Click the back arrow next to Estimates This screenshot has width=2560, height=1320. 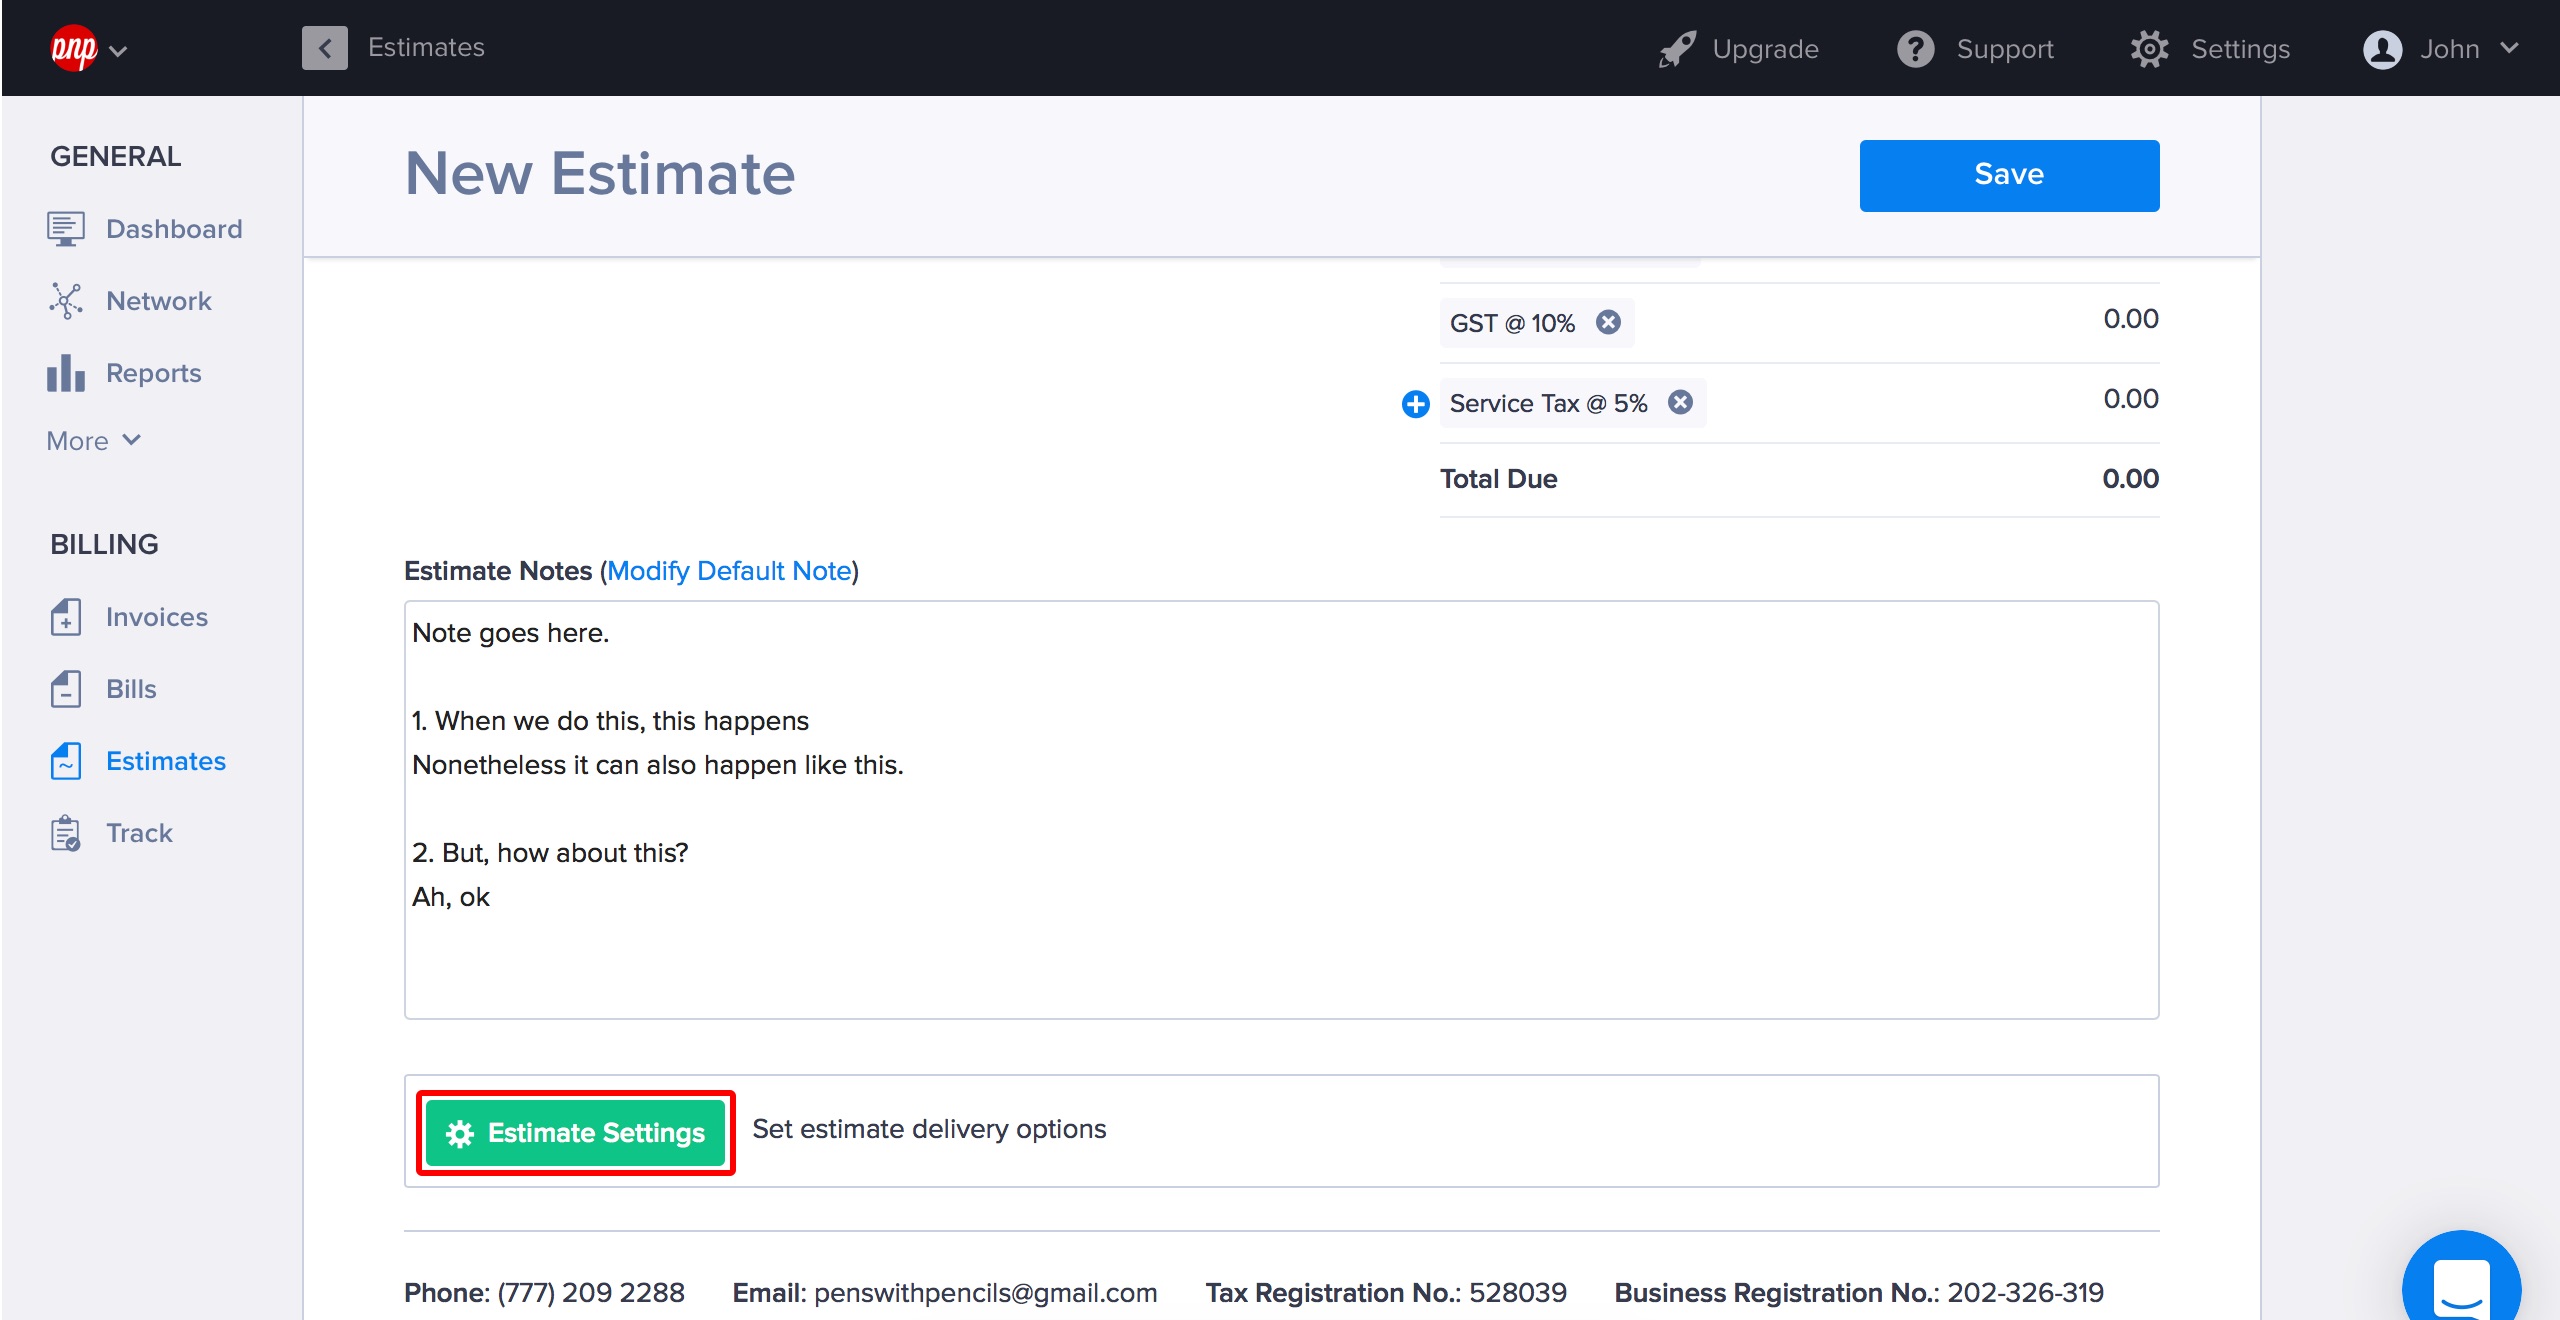pyautogui.click(x=324, y=48)
